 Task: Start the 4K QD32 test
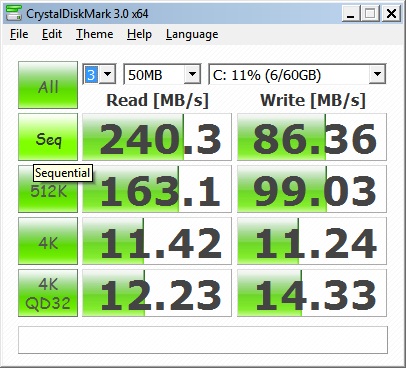pos(48,293)
